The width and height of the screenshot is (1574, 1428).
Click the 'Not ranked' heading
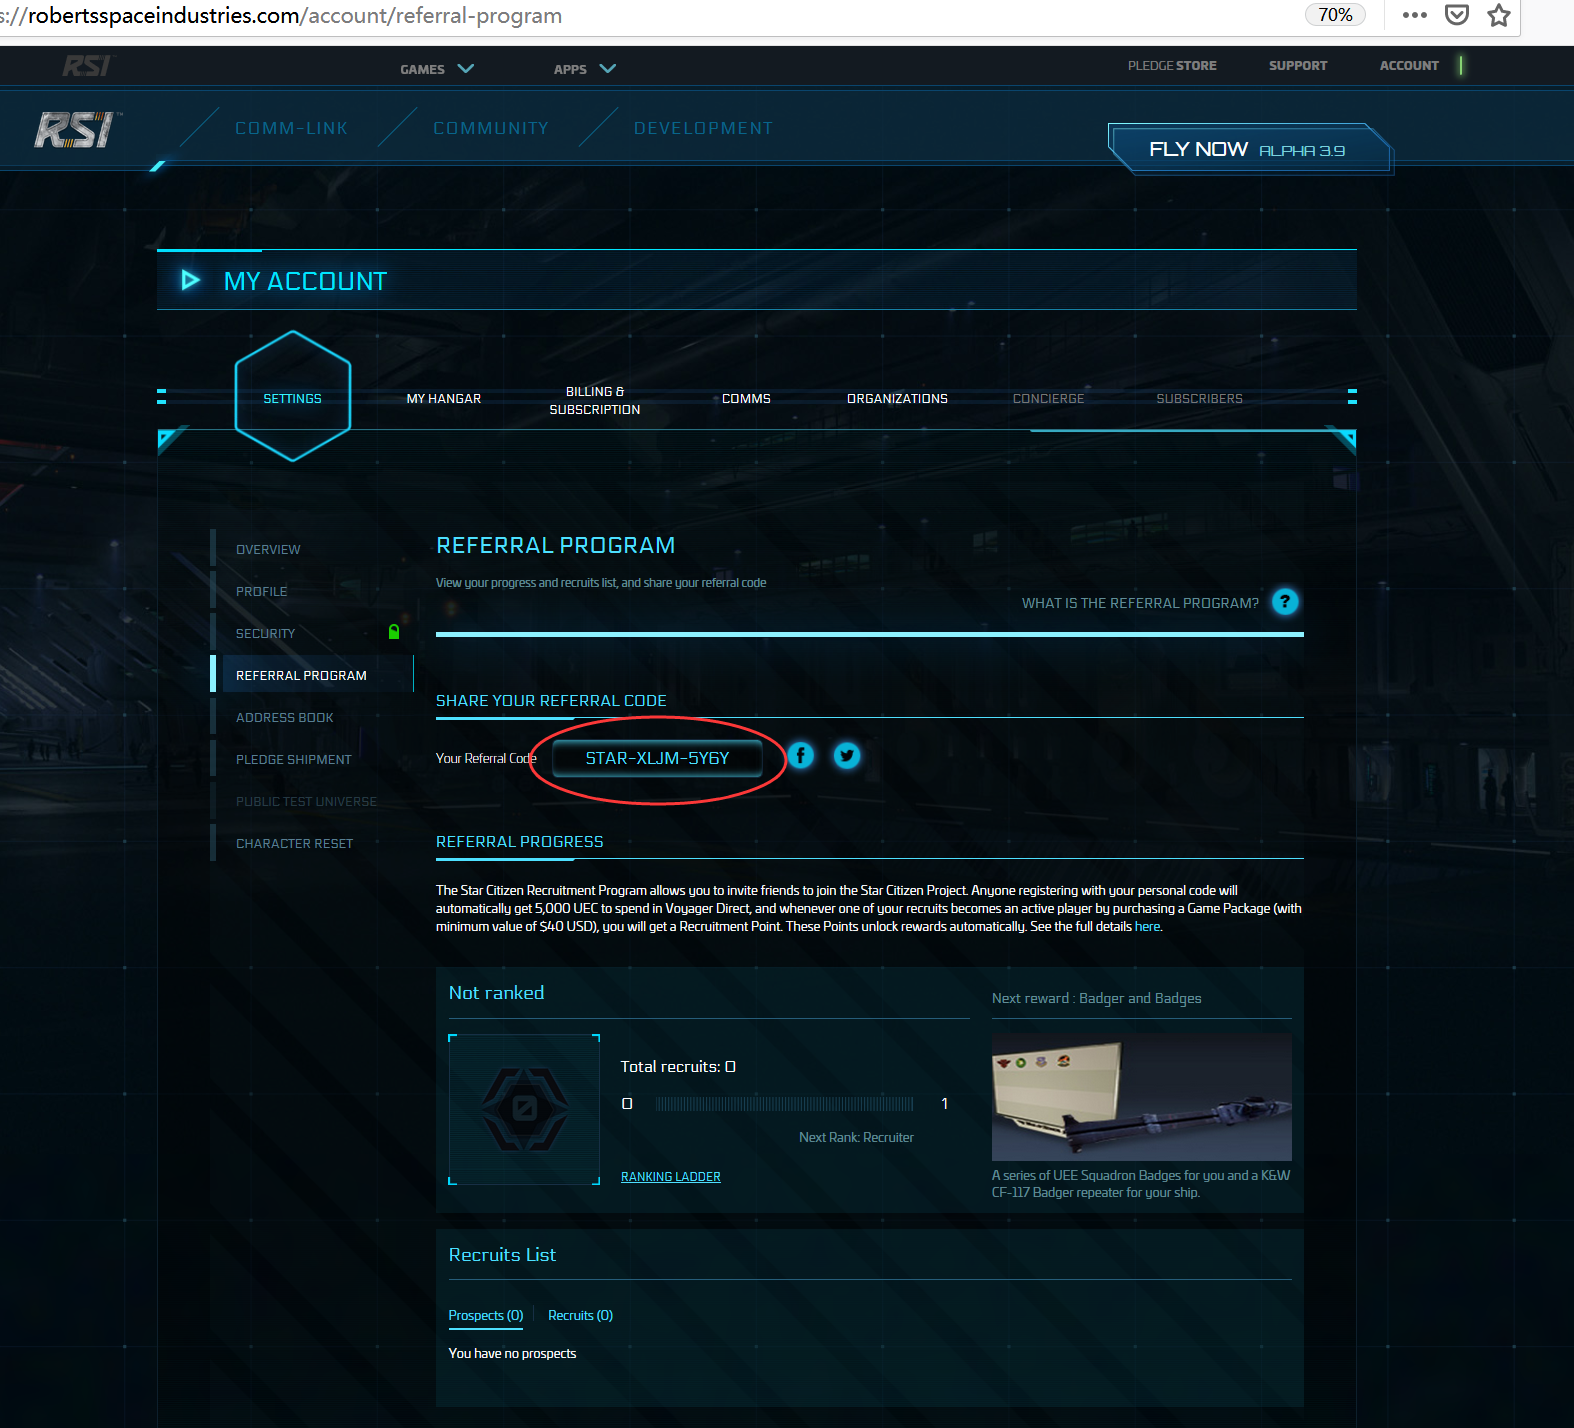(496, 993)
